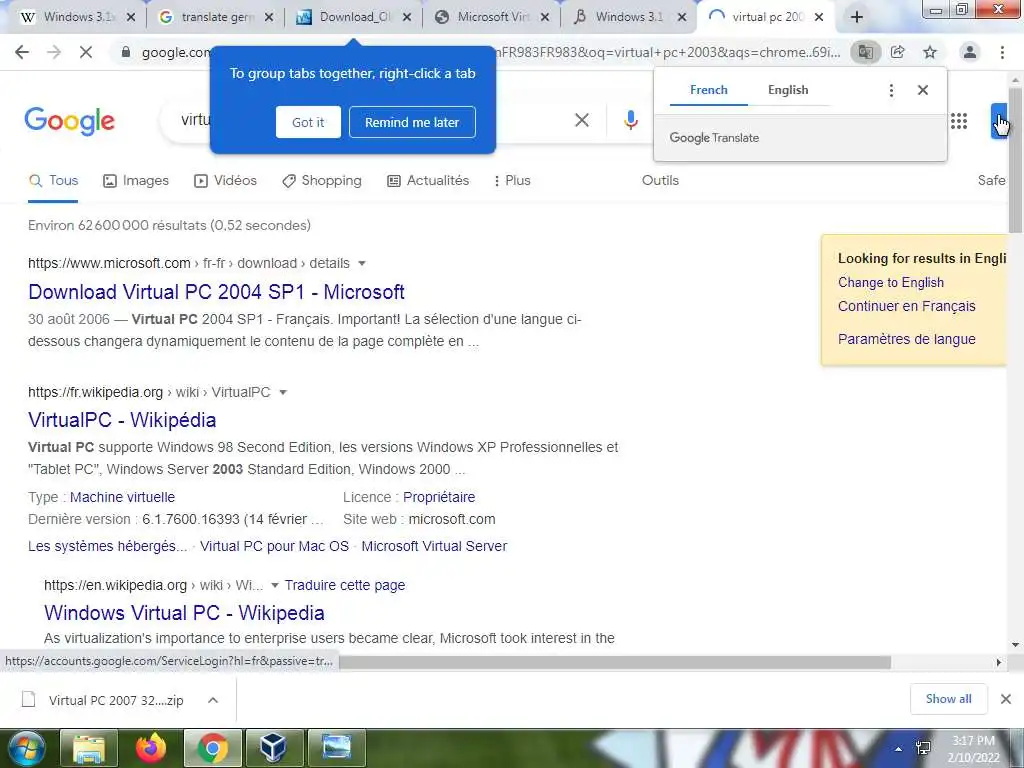The image size is (1024, 768).
Task: Open the Chrome profile avatar
Action: (x=970, y=52)
